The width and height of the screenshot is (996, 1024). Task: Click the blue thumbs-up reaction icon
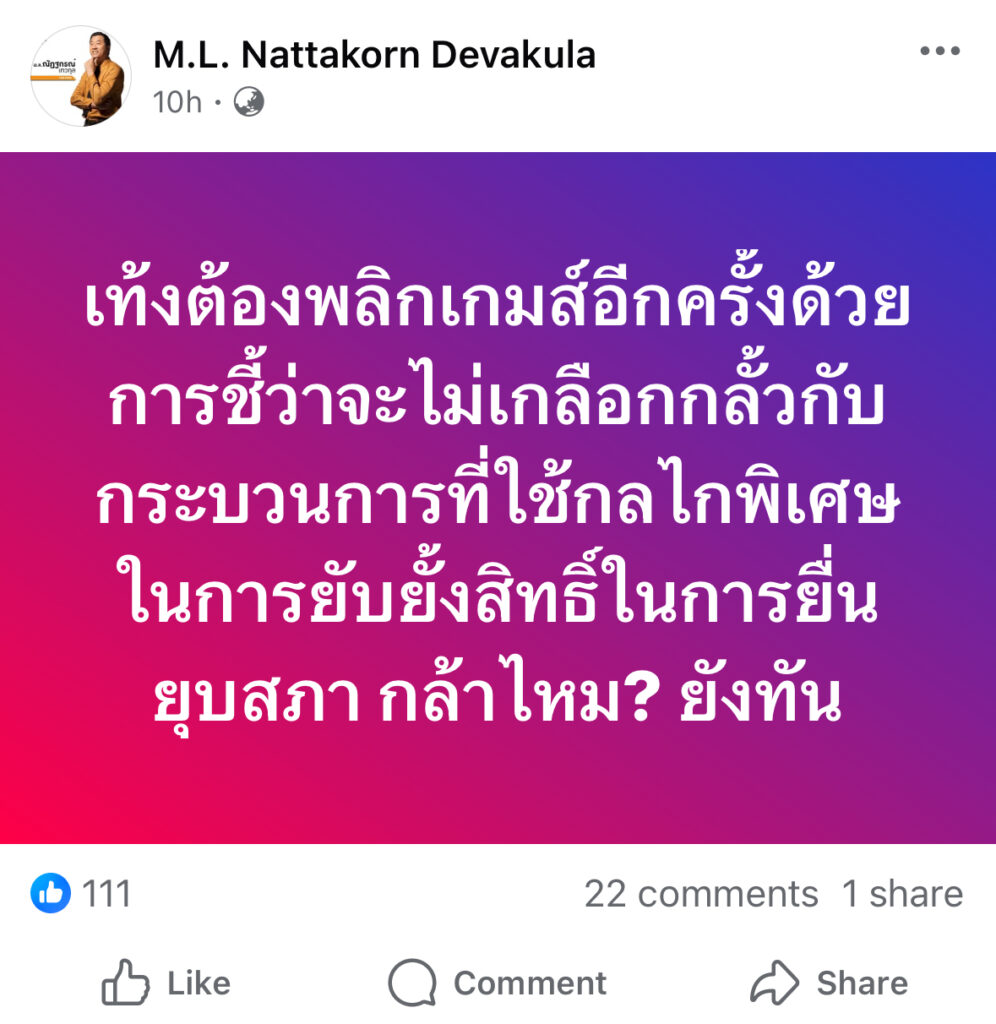(50, 893)
